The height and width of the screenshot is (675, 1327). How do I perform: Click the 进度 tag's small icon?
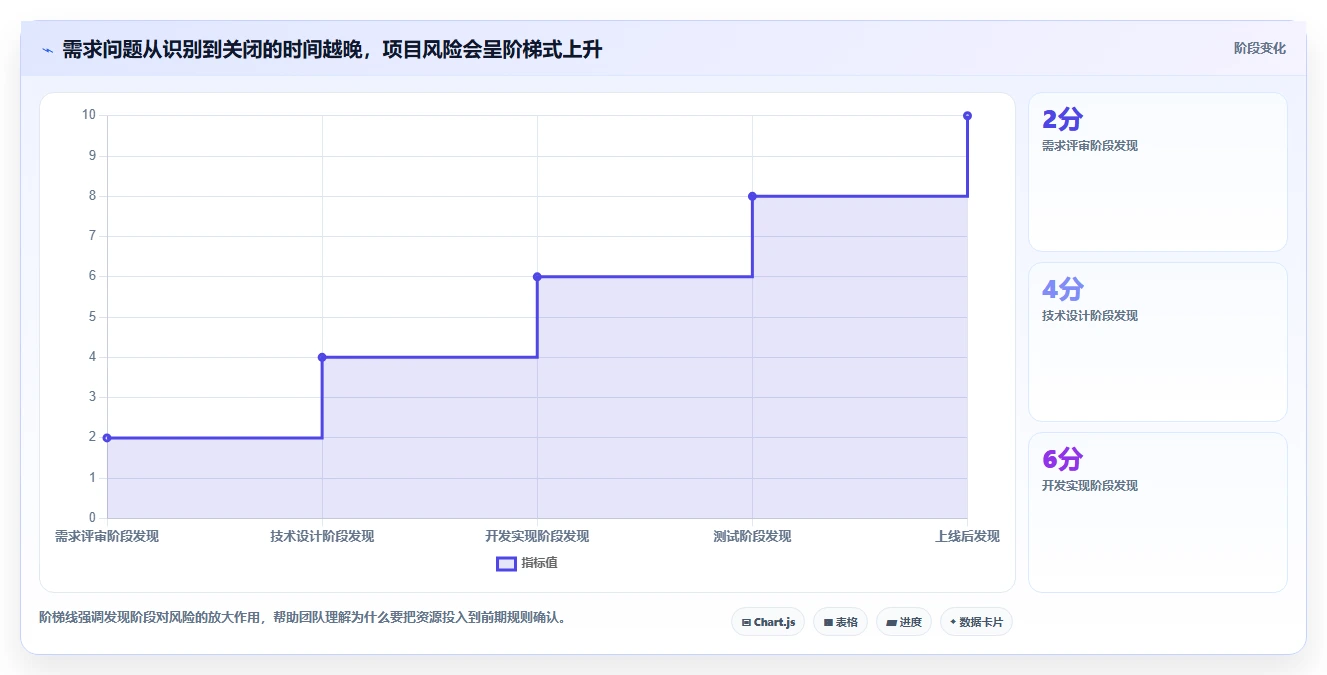pyautogui.click(x=891, y=622)
